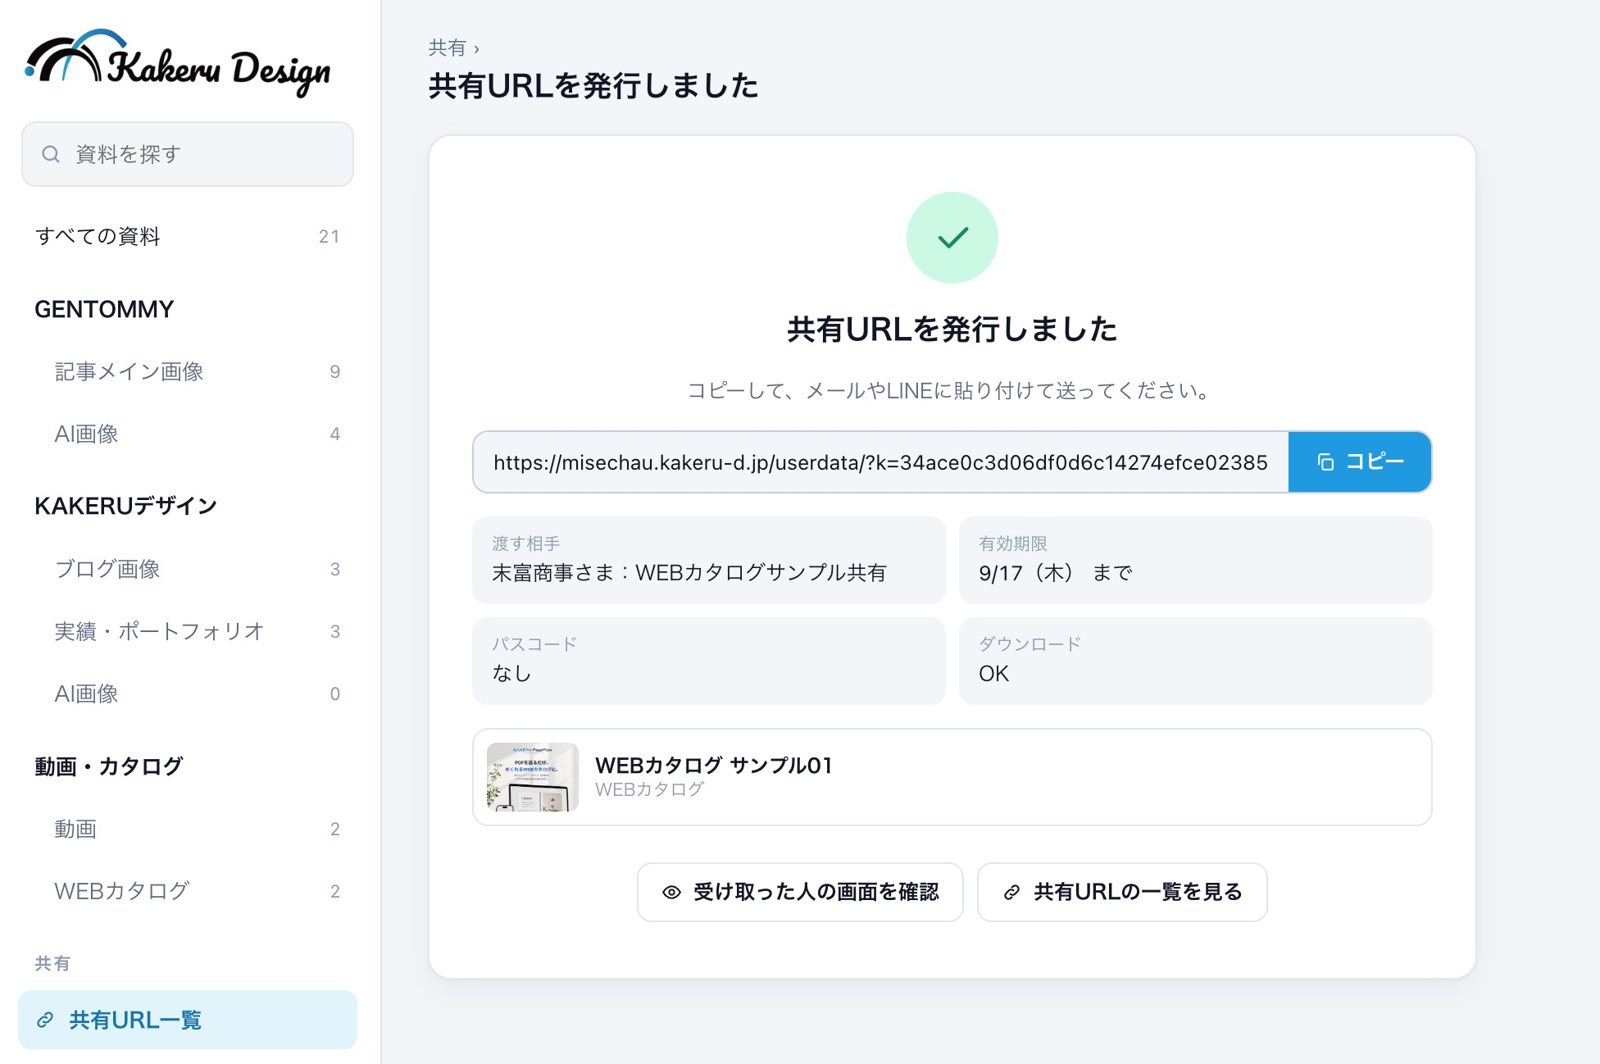Click the count 9 beside 記事メイン画像
This screenshot has width=1600, height=1064.
(x=335, y=372)
